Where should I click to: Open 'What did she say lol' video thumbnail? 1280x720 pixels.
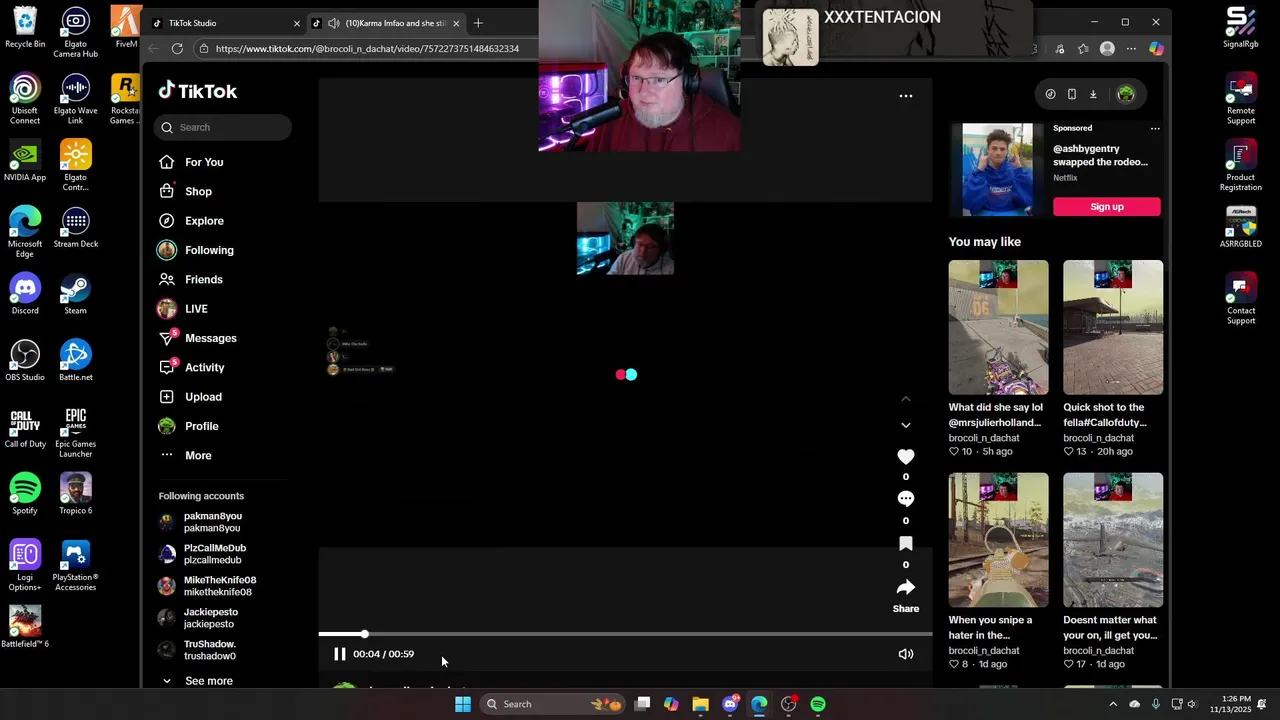point(998,328)
